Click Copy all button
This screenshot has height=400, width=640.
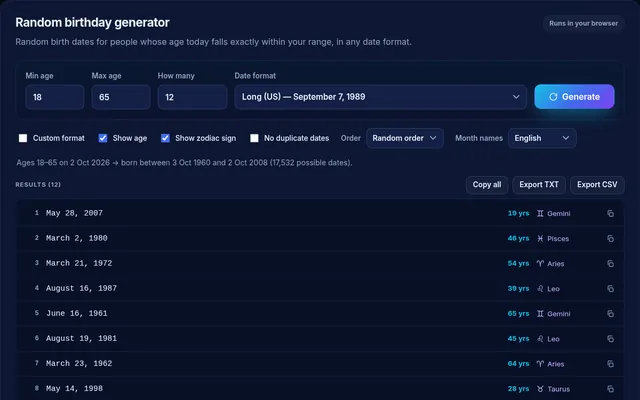coord(487,185)
